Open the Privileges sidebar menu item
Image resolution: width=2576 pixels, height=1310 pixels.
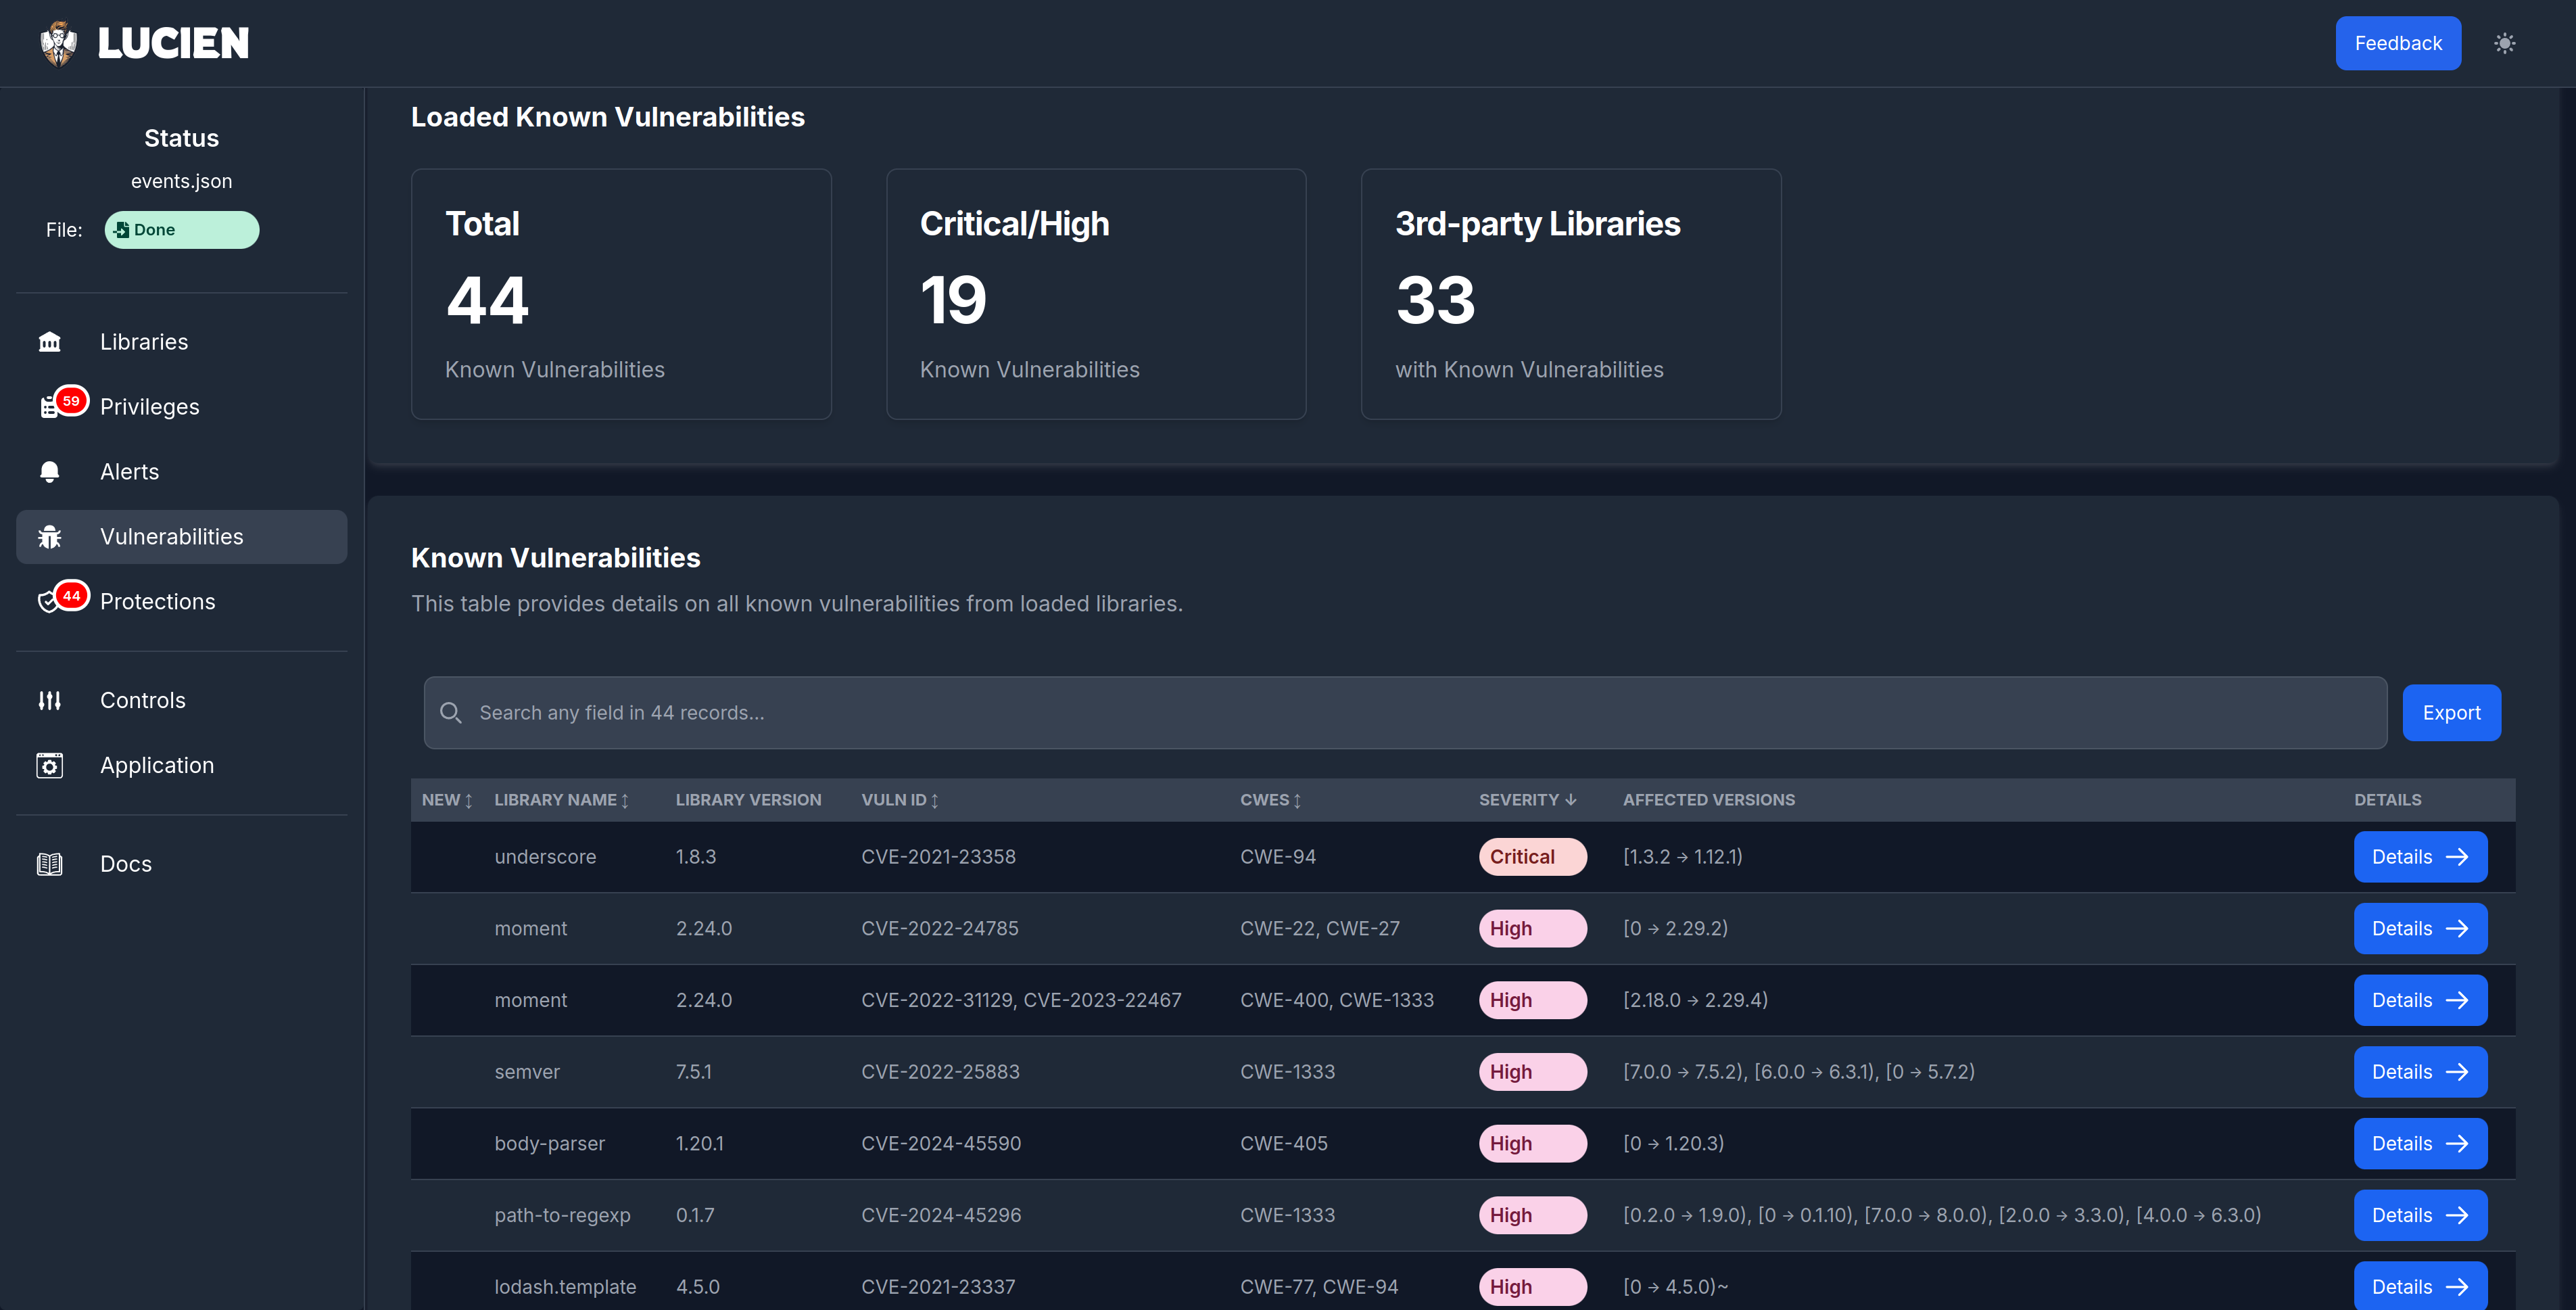(150, 407)
